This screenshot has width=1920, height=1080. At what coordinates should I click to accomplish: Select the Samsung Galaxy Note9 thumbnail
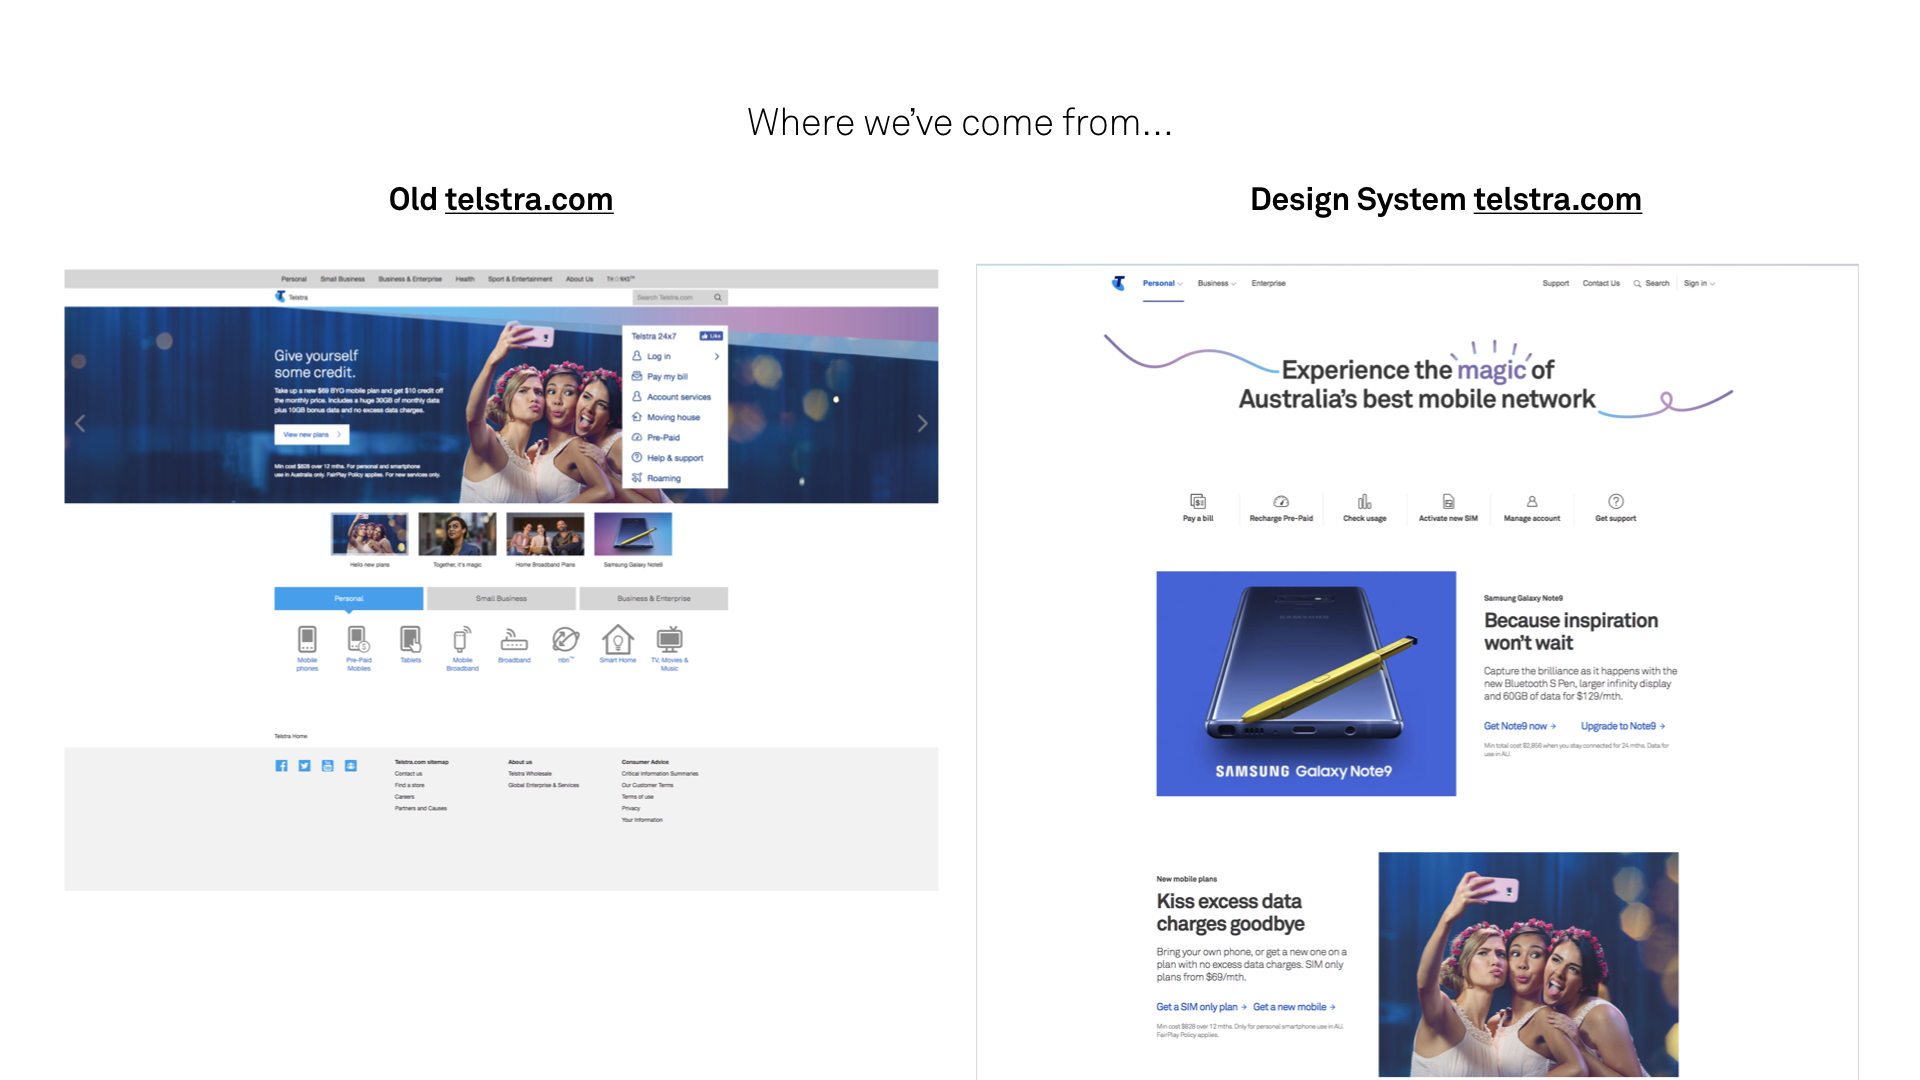[633, 534]
